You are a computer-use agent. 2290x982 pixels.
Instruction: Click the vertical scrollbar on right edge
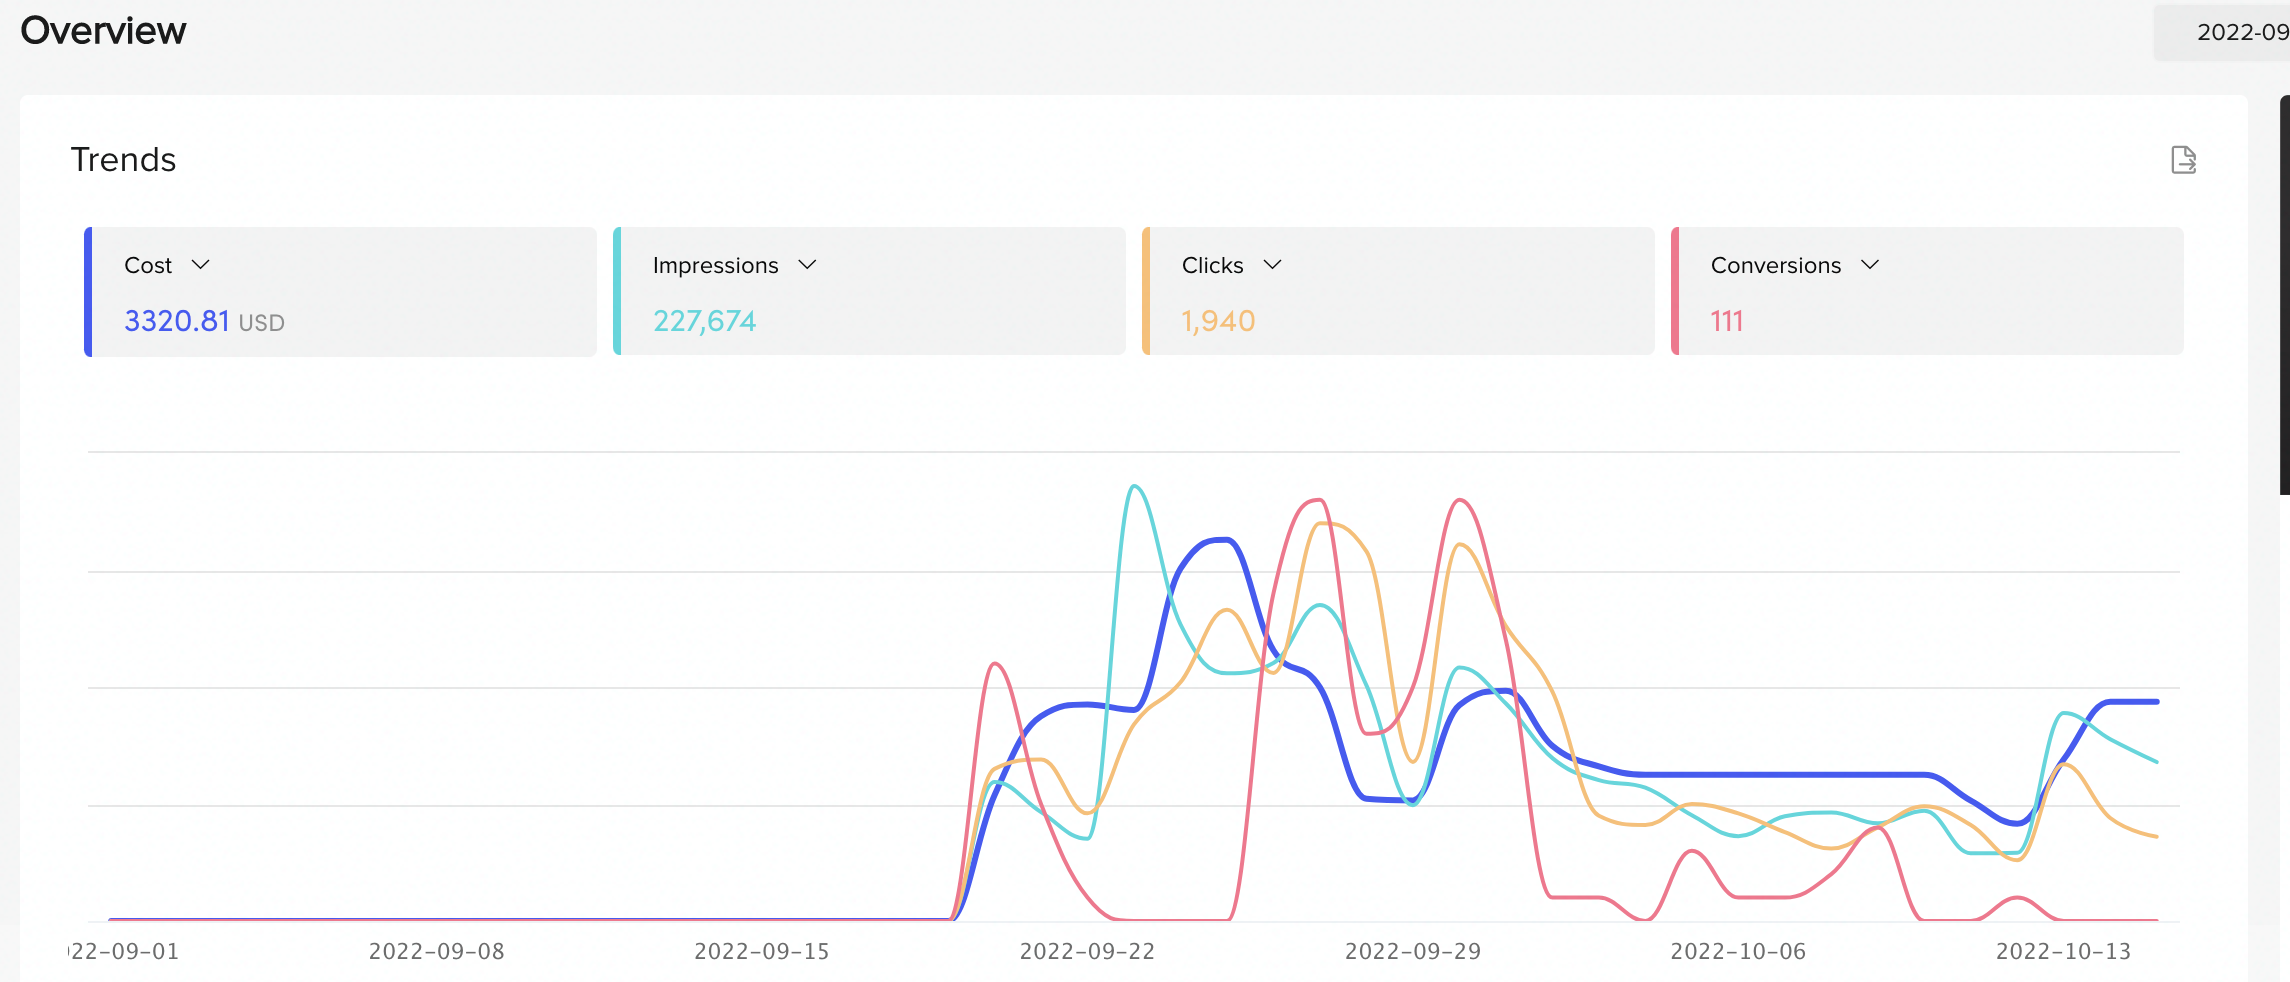[2284, 295]
